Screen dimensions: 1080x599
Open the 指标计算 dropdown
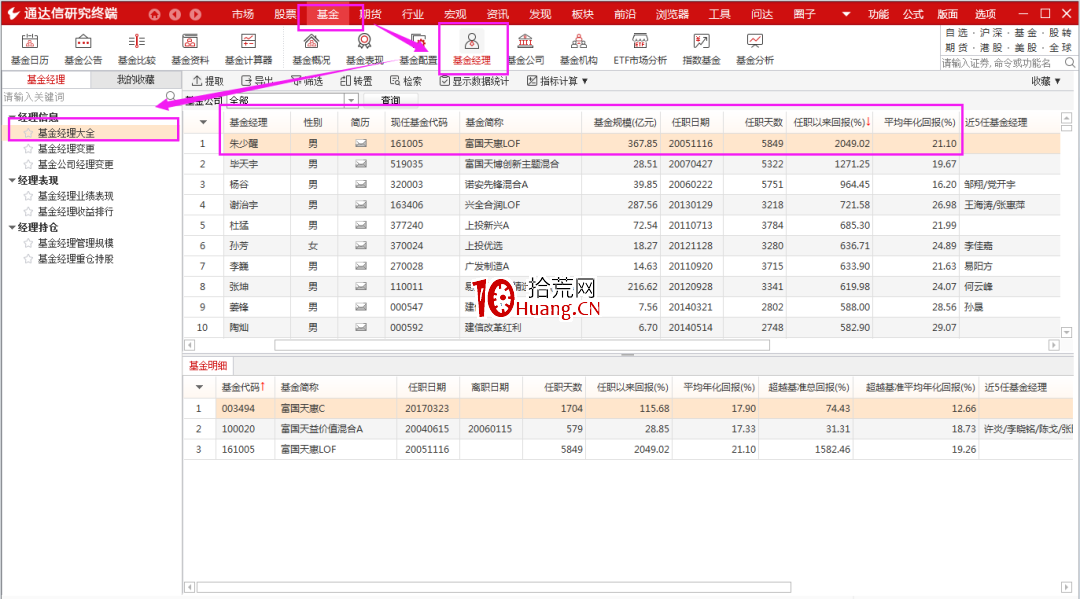pos(557,81)
